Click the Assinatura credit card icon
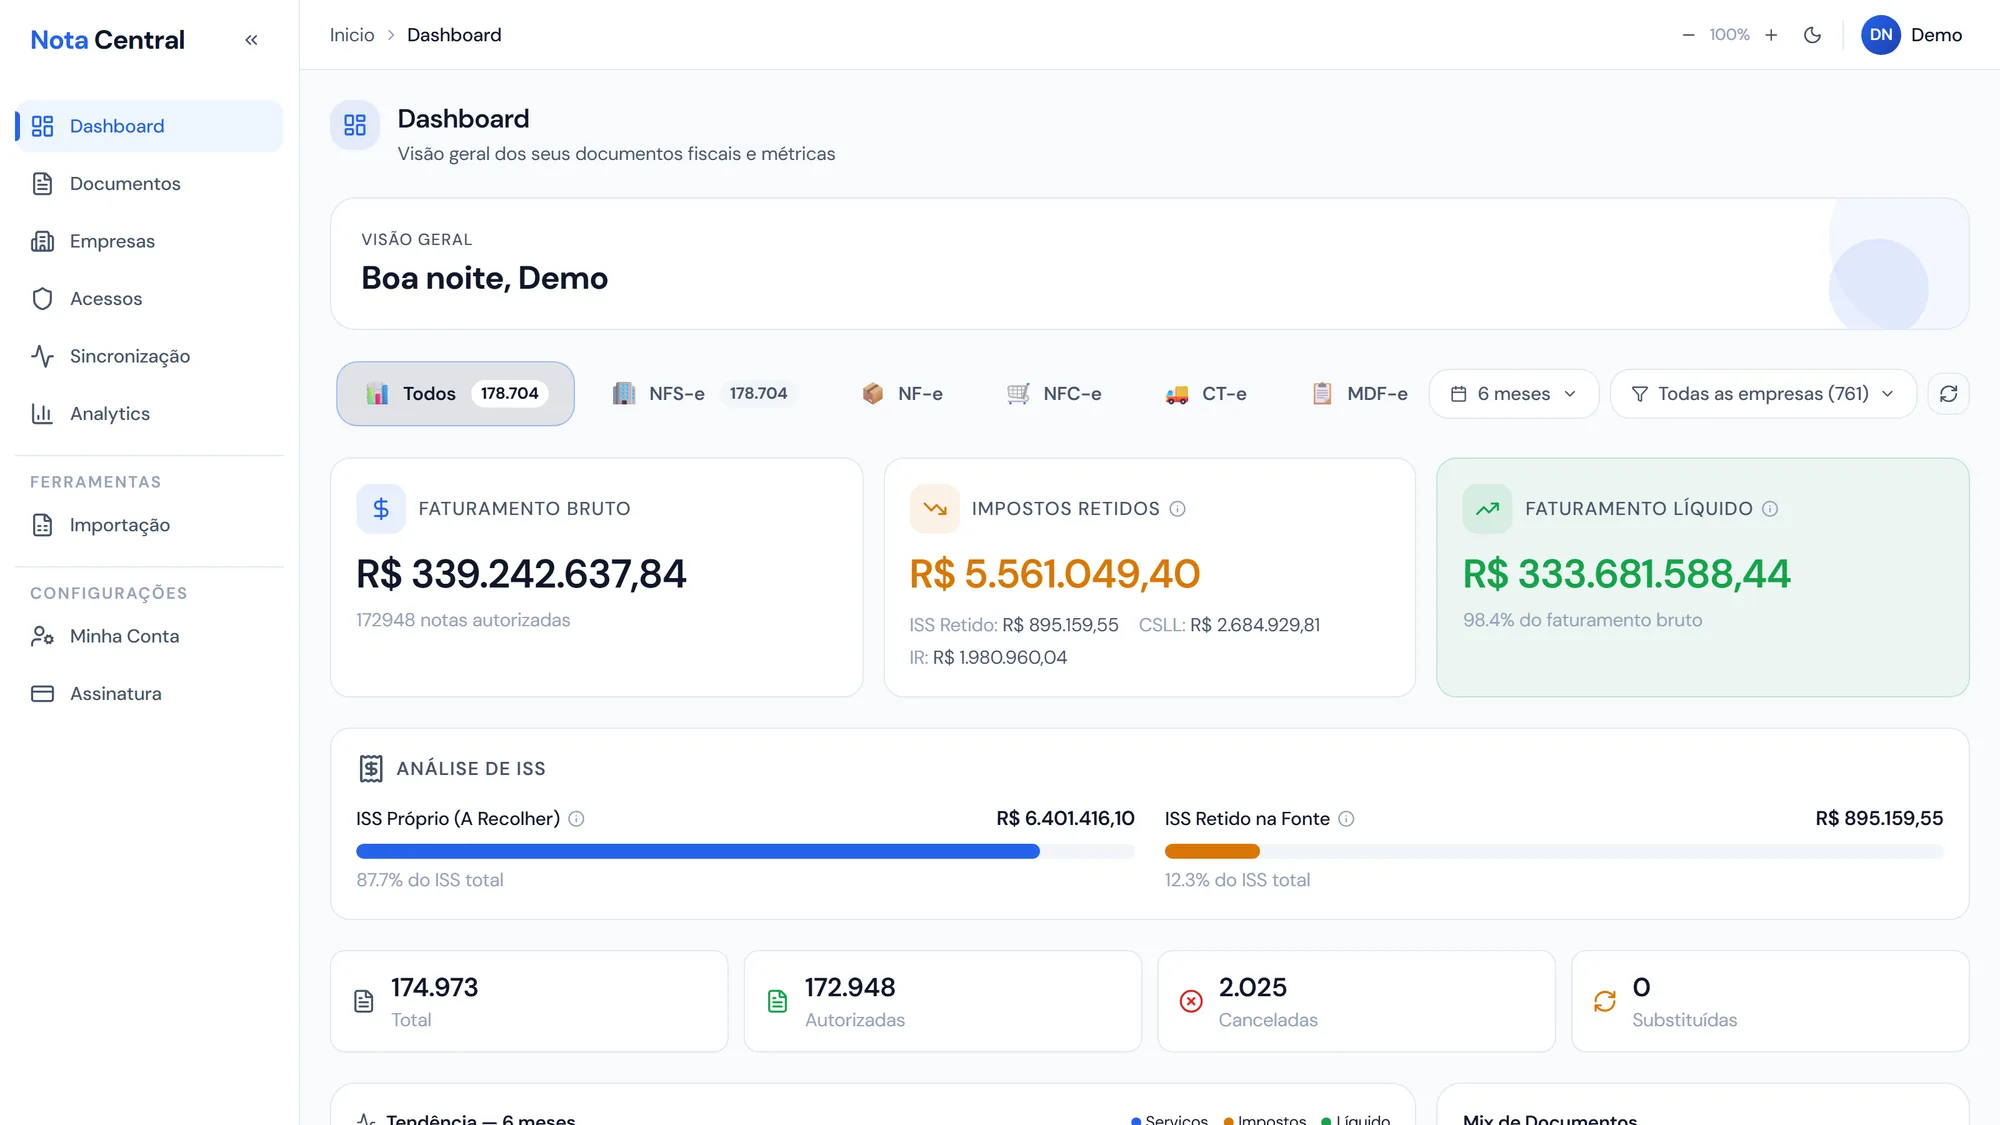 click(42, 694)
